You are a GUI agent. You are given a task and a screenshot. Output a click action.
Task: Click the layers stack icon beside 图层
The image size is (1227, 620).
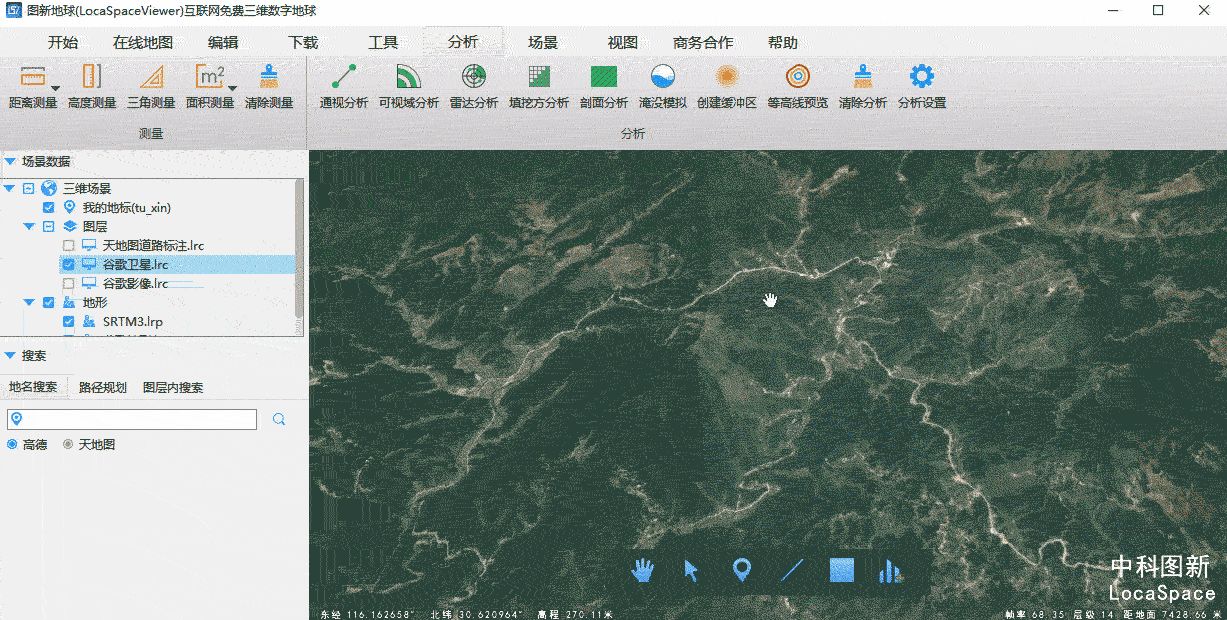click(69, 227)
